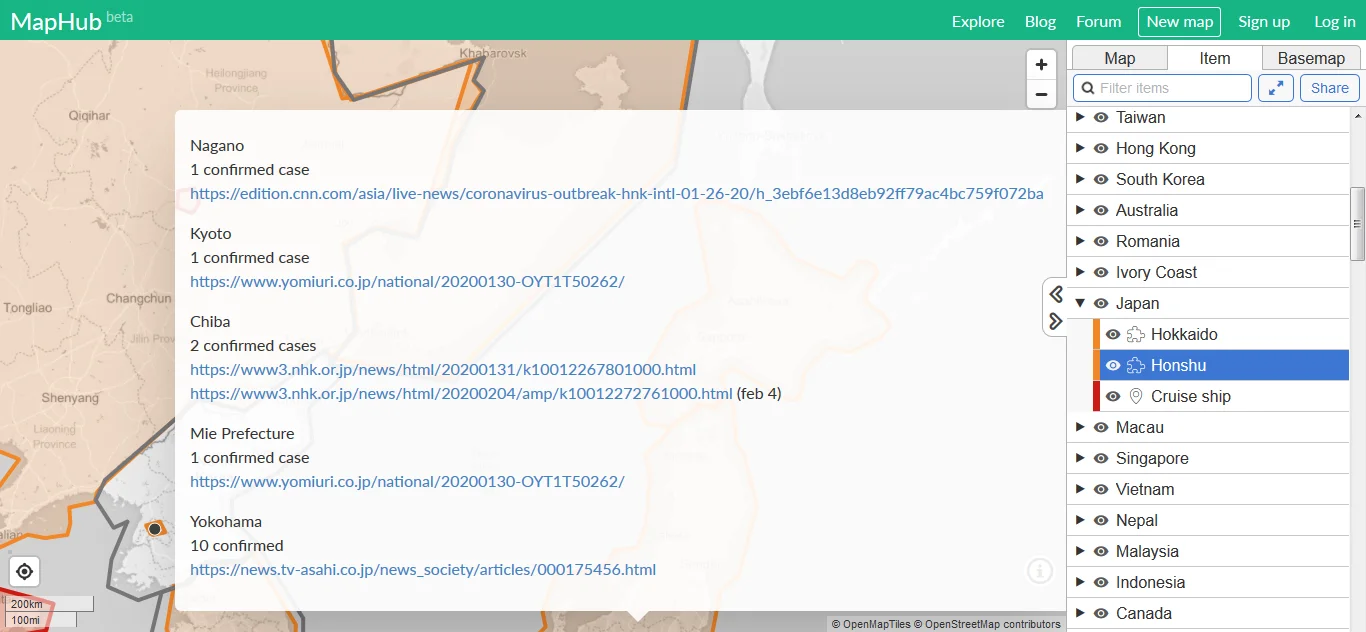Hide the Malaysia group
Screen dimensions: 1366x632
click(x=1101, y=551)
